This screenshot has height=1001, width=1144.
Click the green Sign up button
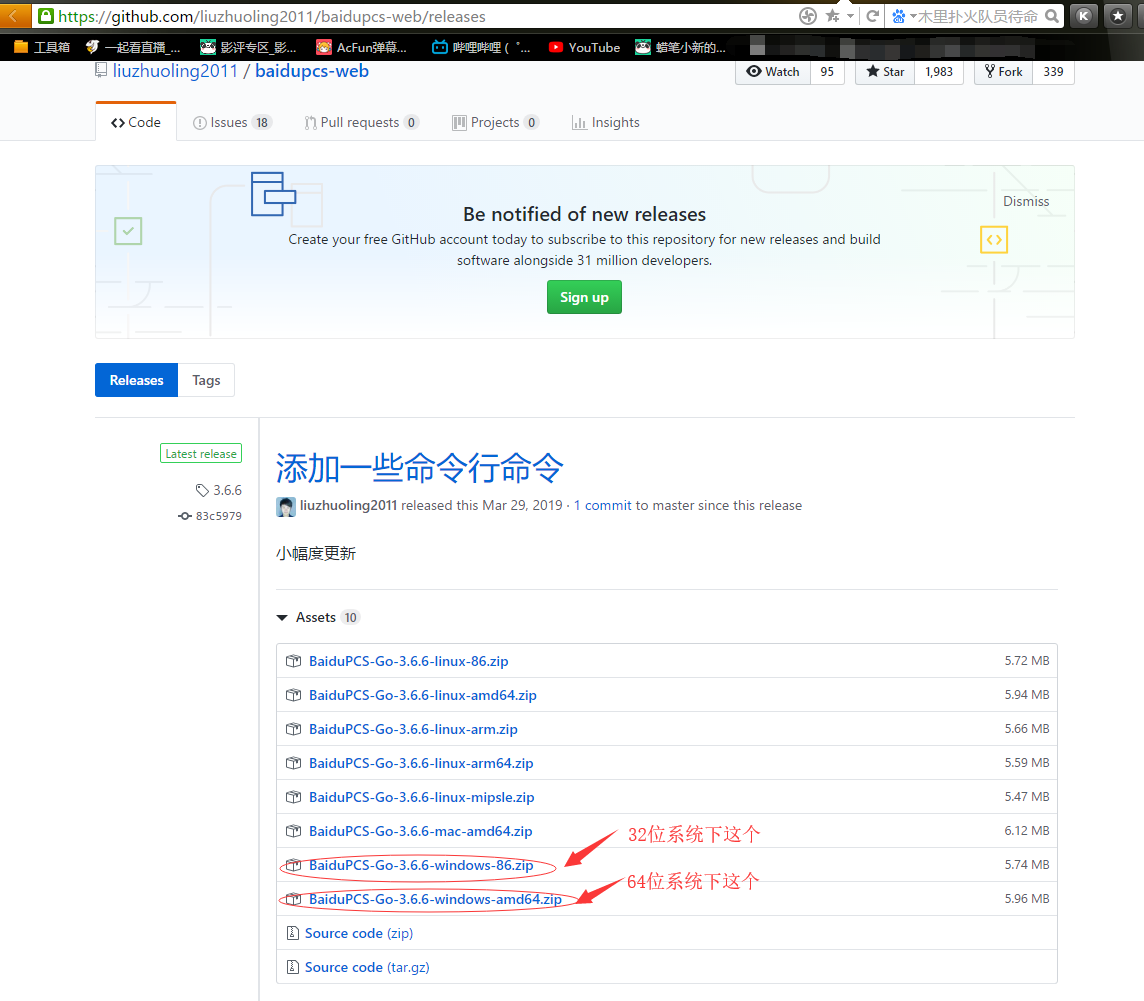pos(584,297)
